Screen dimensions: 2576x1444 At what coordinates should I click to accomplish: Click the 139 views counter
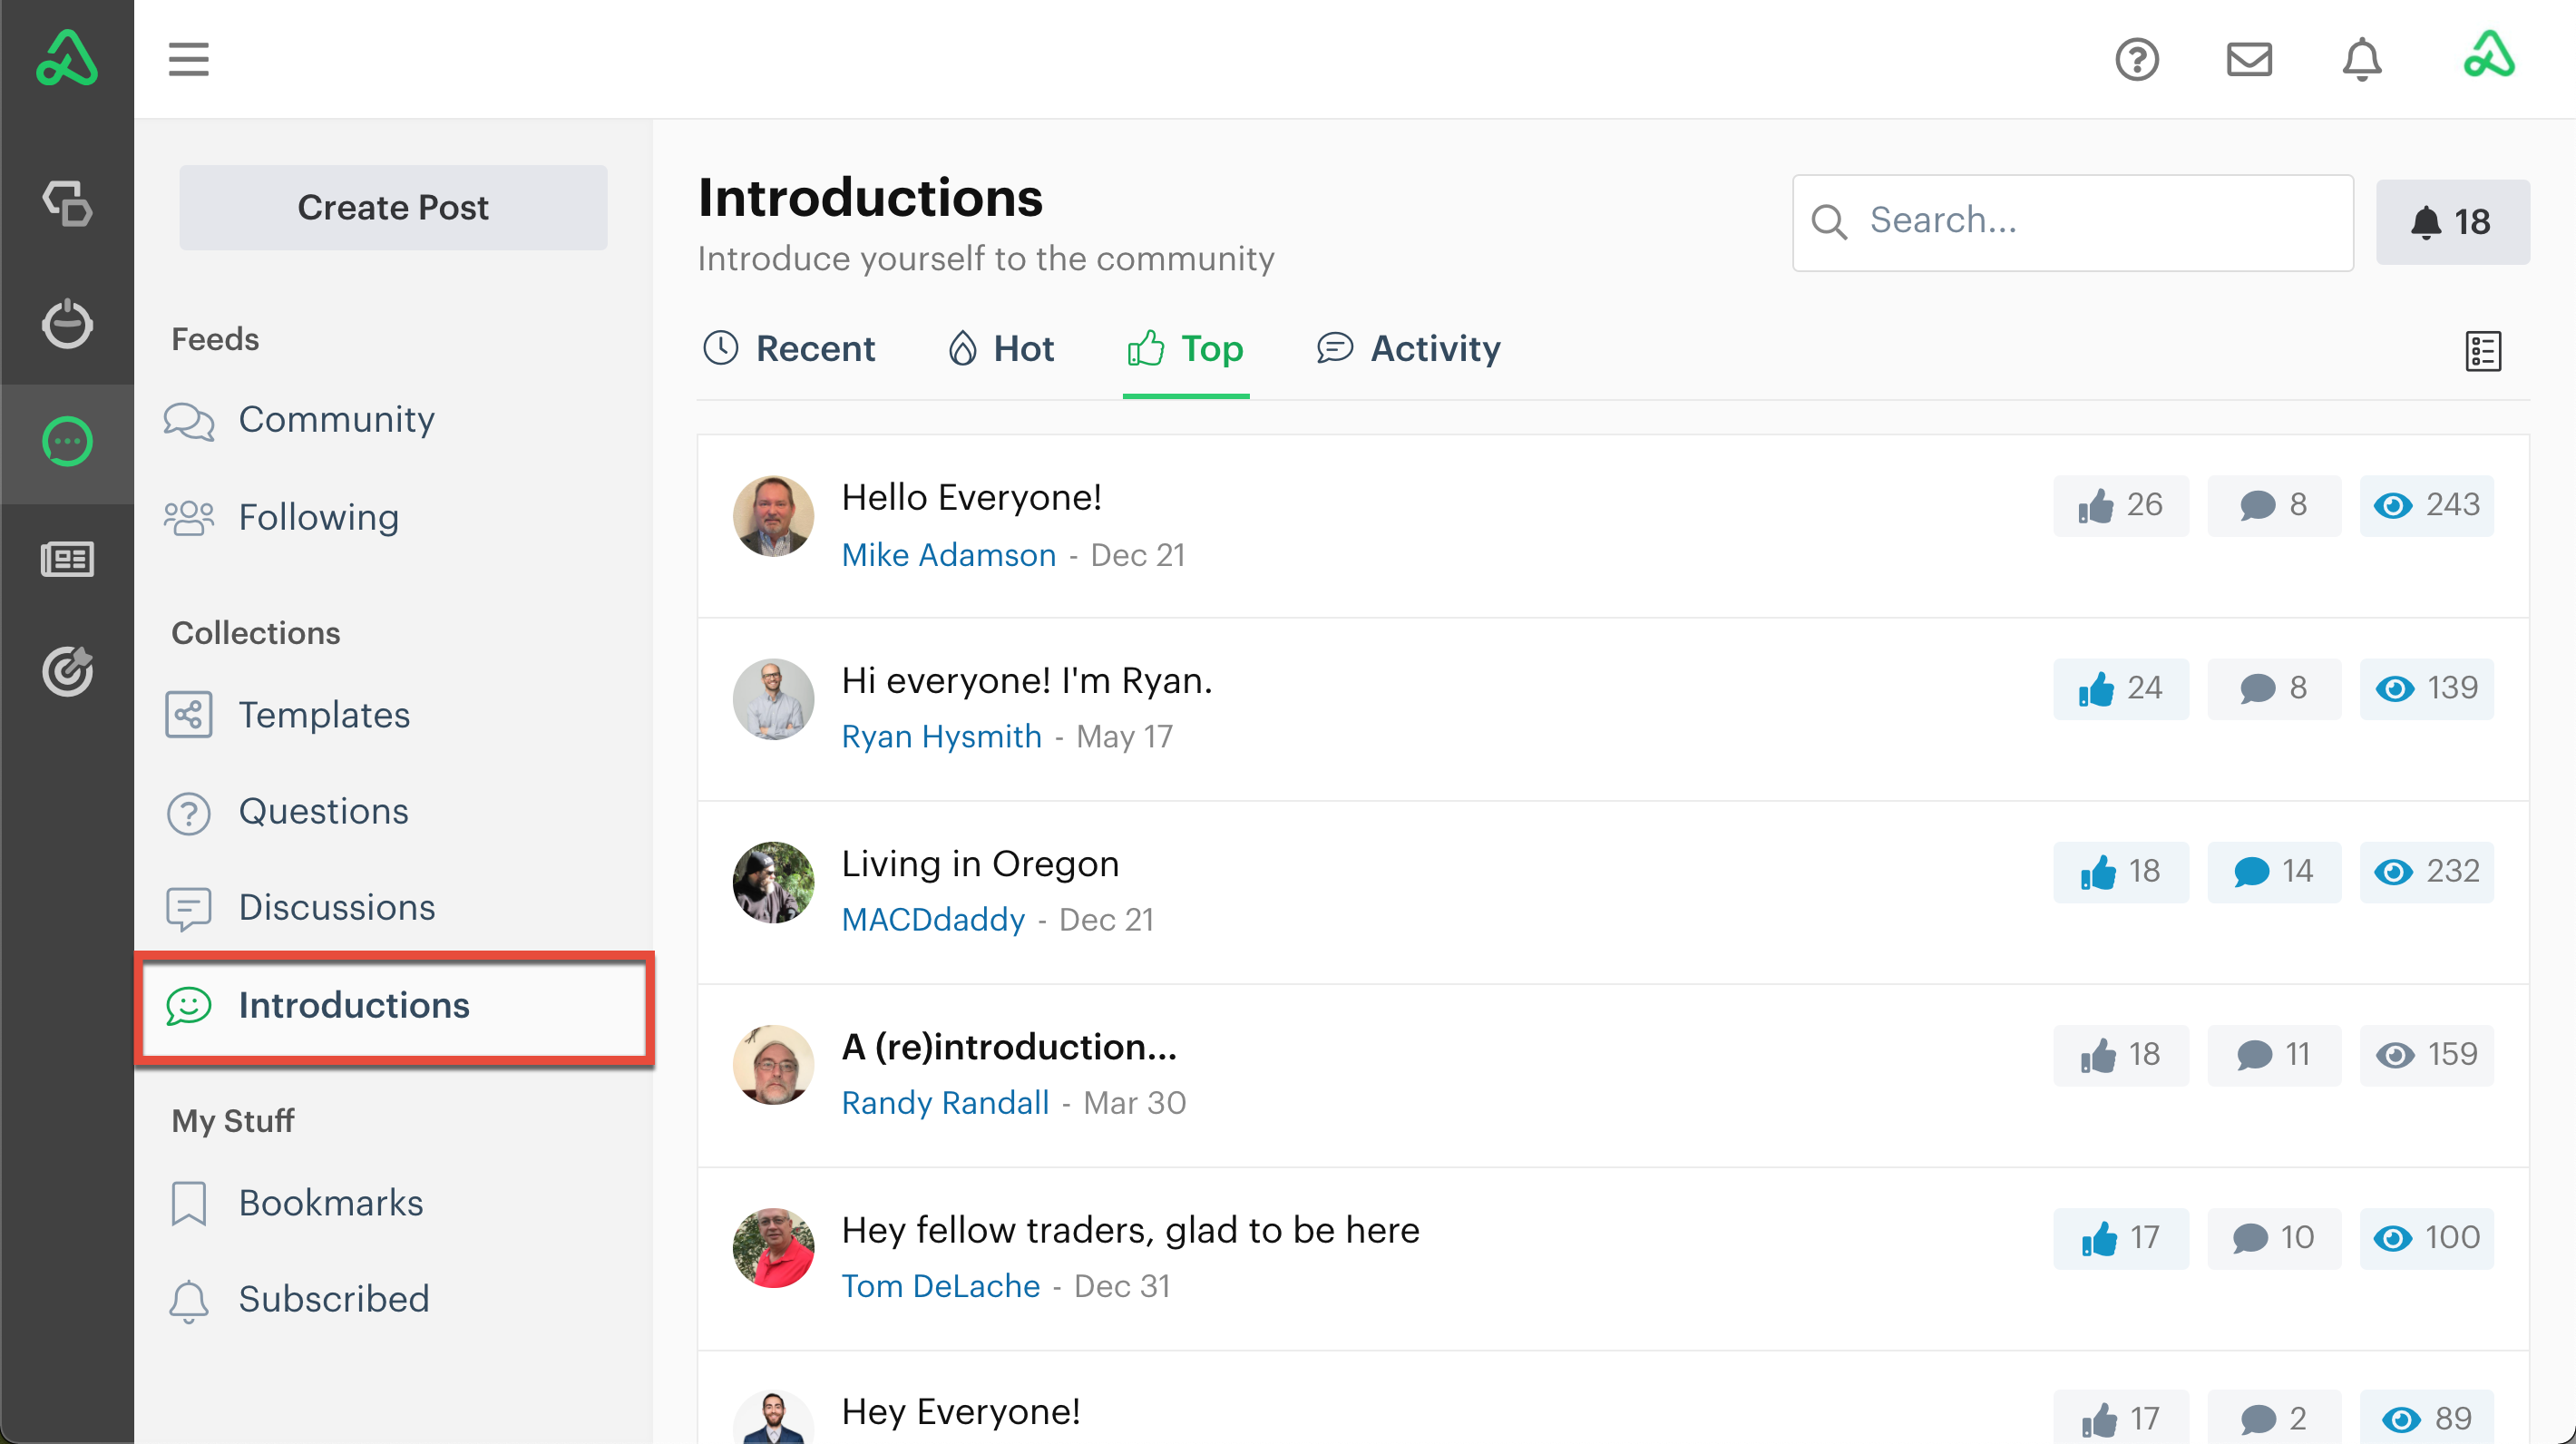click(x=2427, y=688)
